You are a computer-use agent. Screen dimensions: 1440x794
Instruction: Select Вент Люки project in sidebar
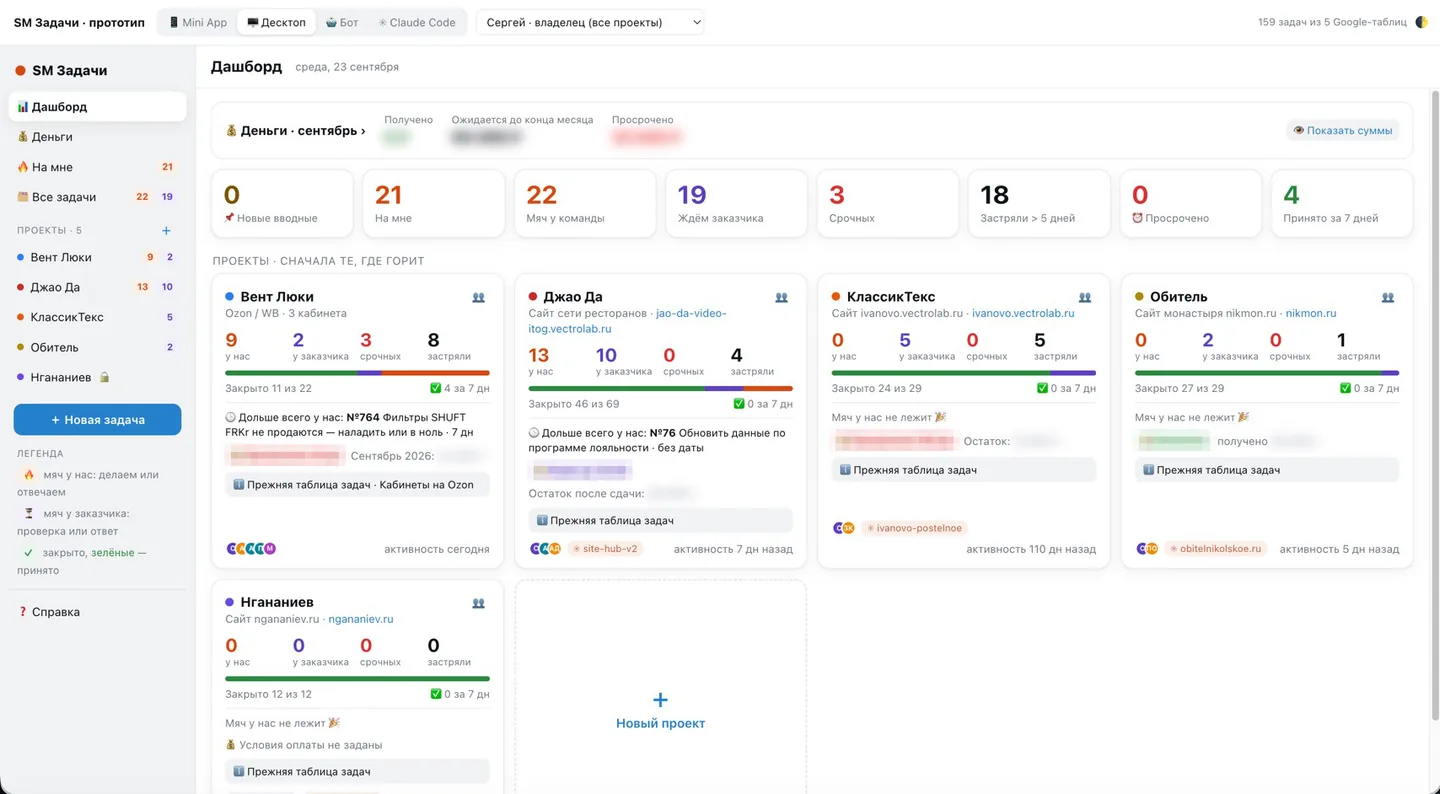(x=97, y=257)
